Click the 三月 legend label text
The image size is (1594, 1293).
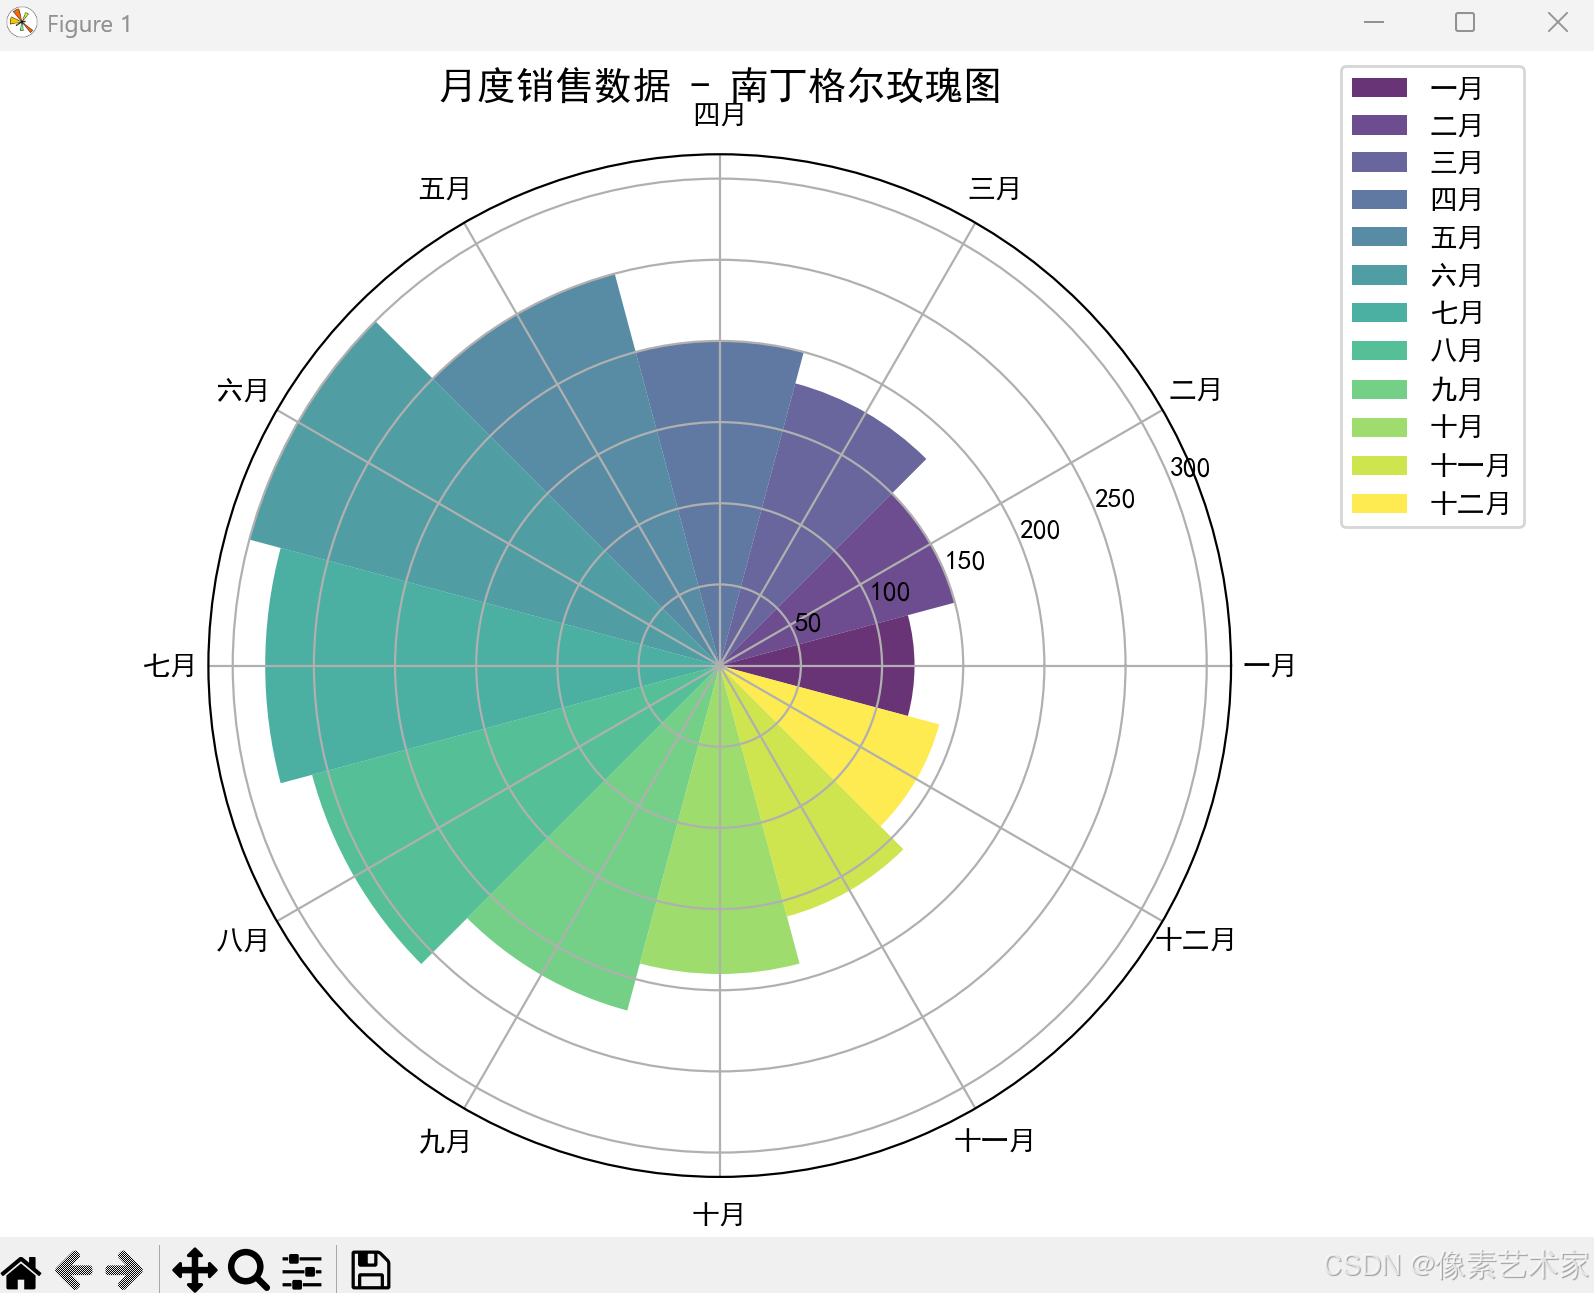[x=1456, y=162]
